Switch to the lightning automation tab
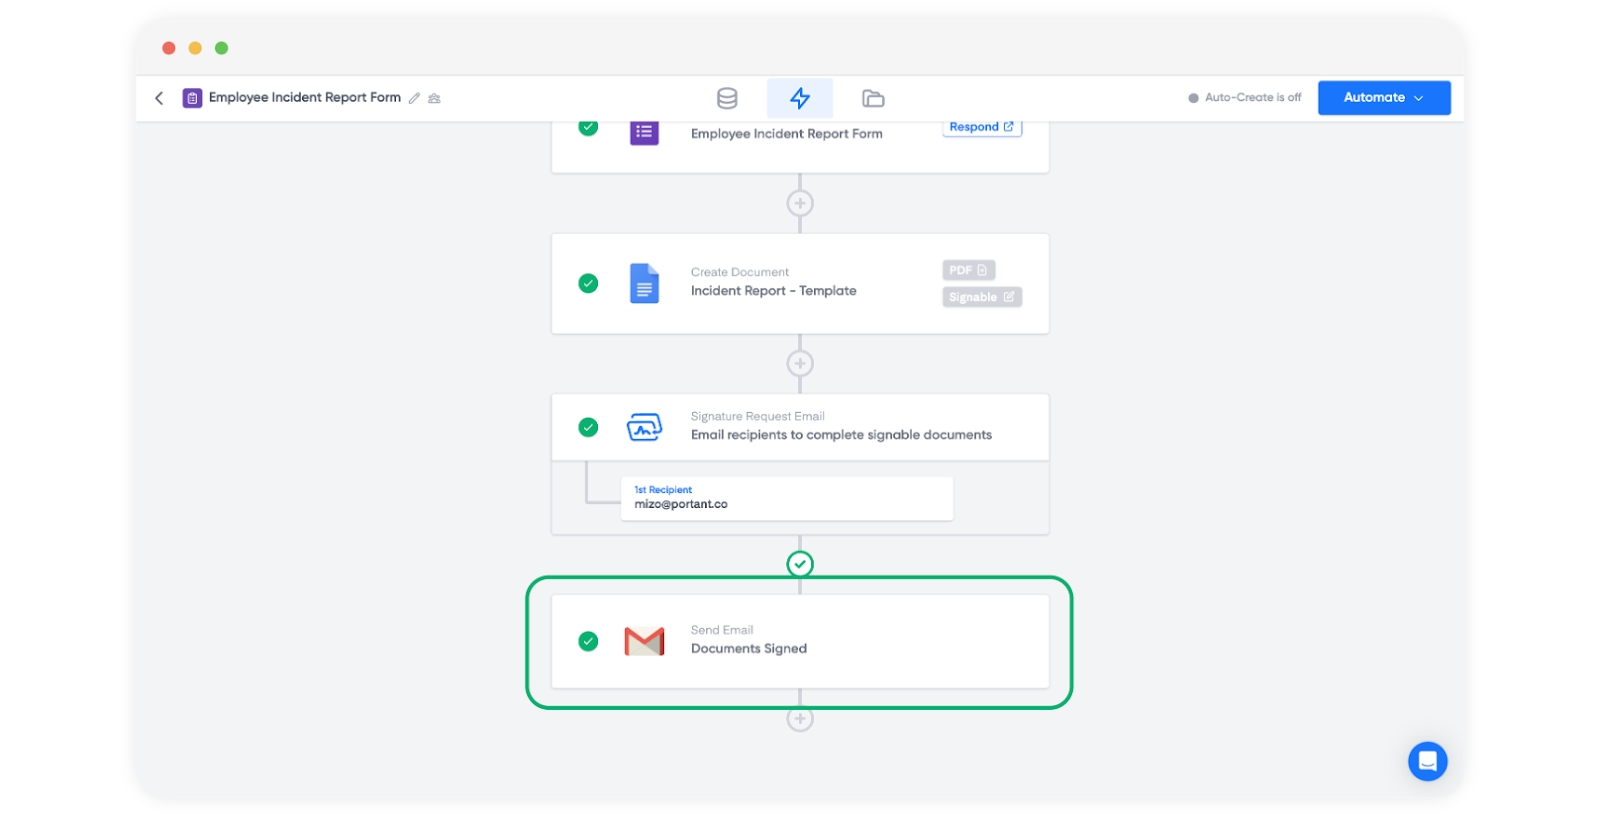The width and height of the screenshot is (1600, 816). click(800, 98)
